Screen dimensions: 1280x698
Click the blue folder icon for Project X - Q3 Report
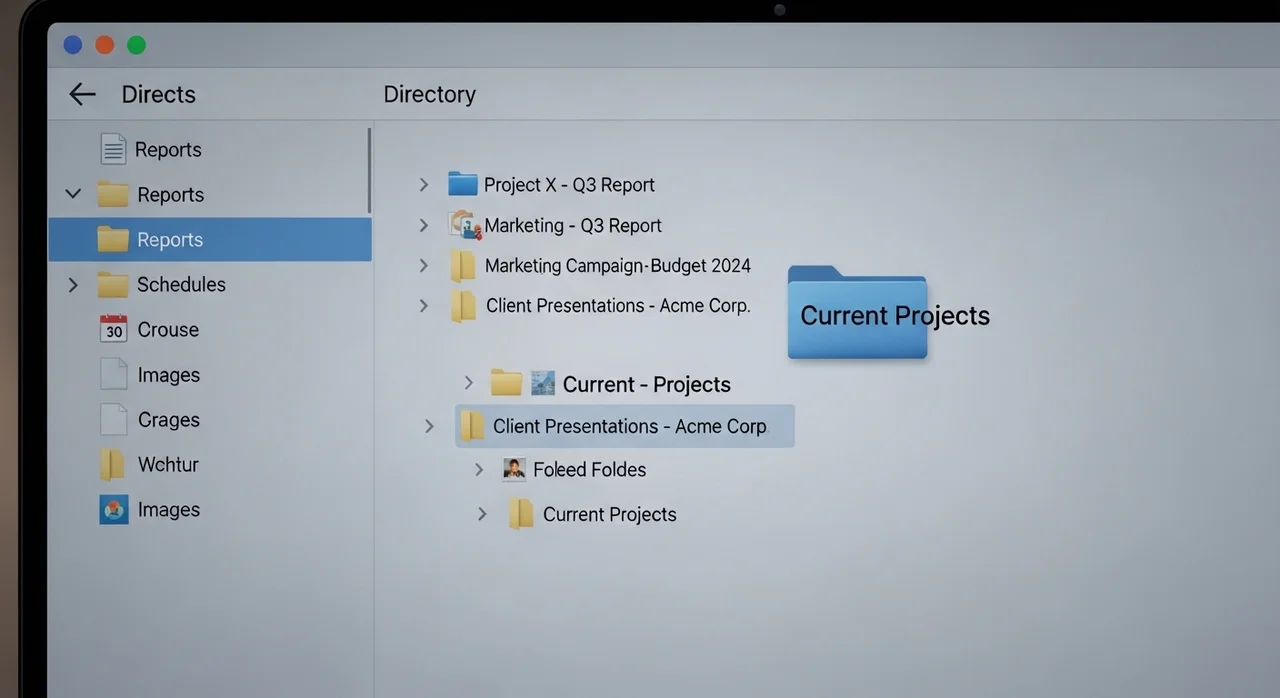click(462, 184)
